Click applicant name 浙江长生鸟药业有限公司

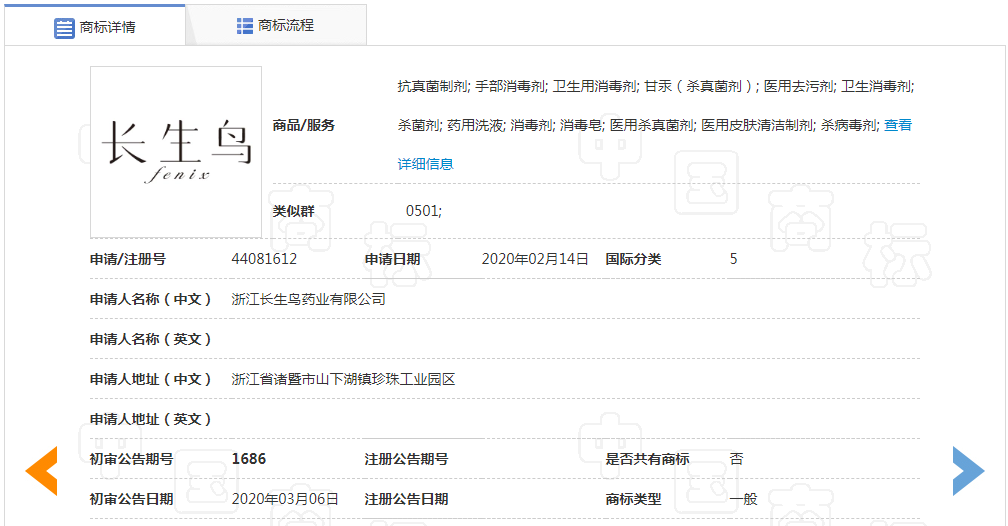tap(308, 299)
